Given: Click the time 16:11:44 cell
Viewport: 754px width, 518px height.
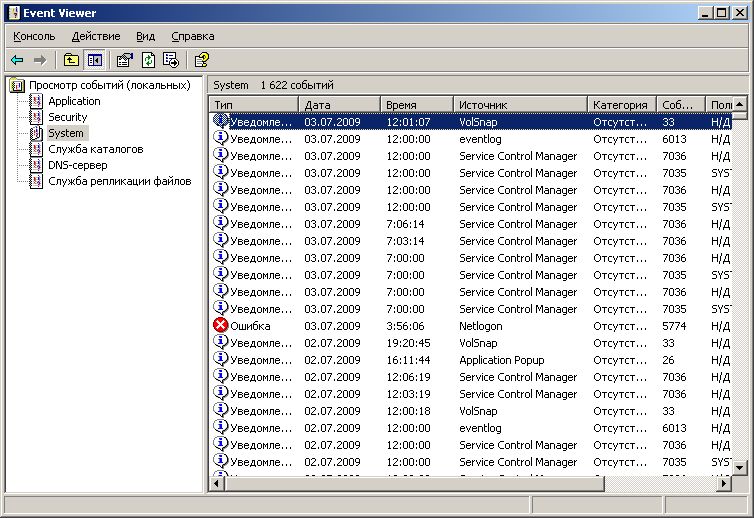Looking at the screenshot, I should coord(408,360).
